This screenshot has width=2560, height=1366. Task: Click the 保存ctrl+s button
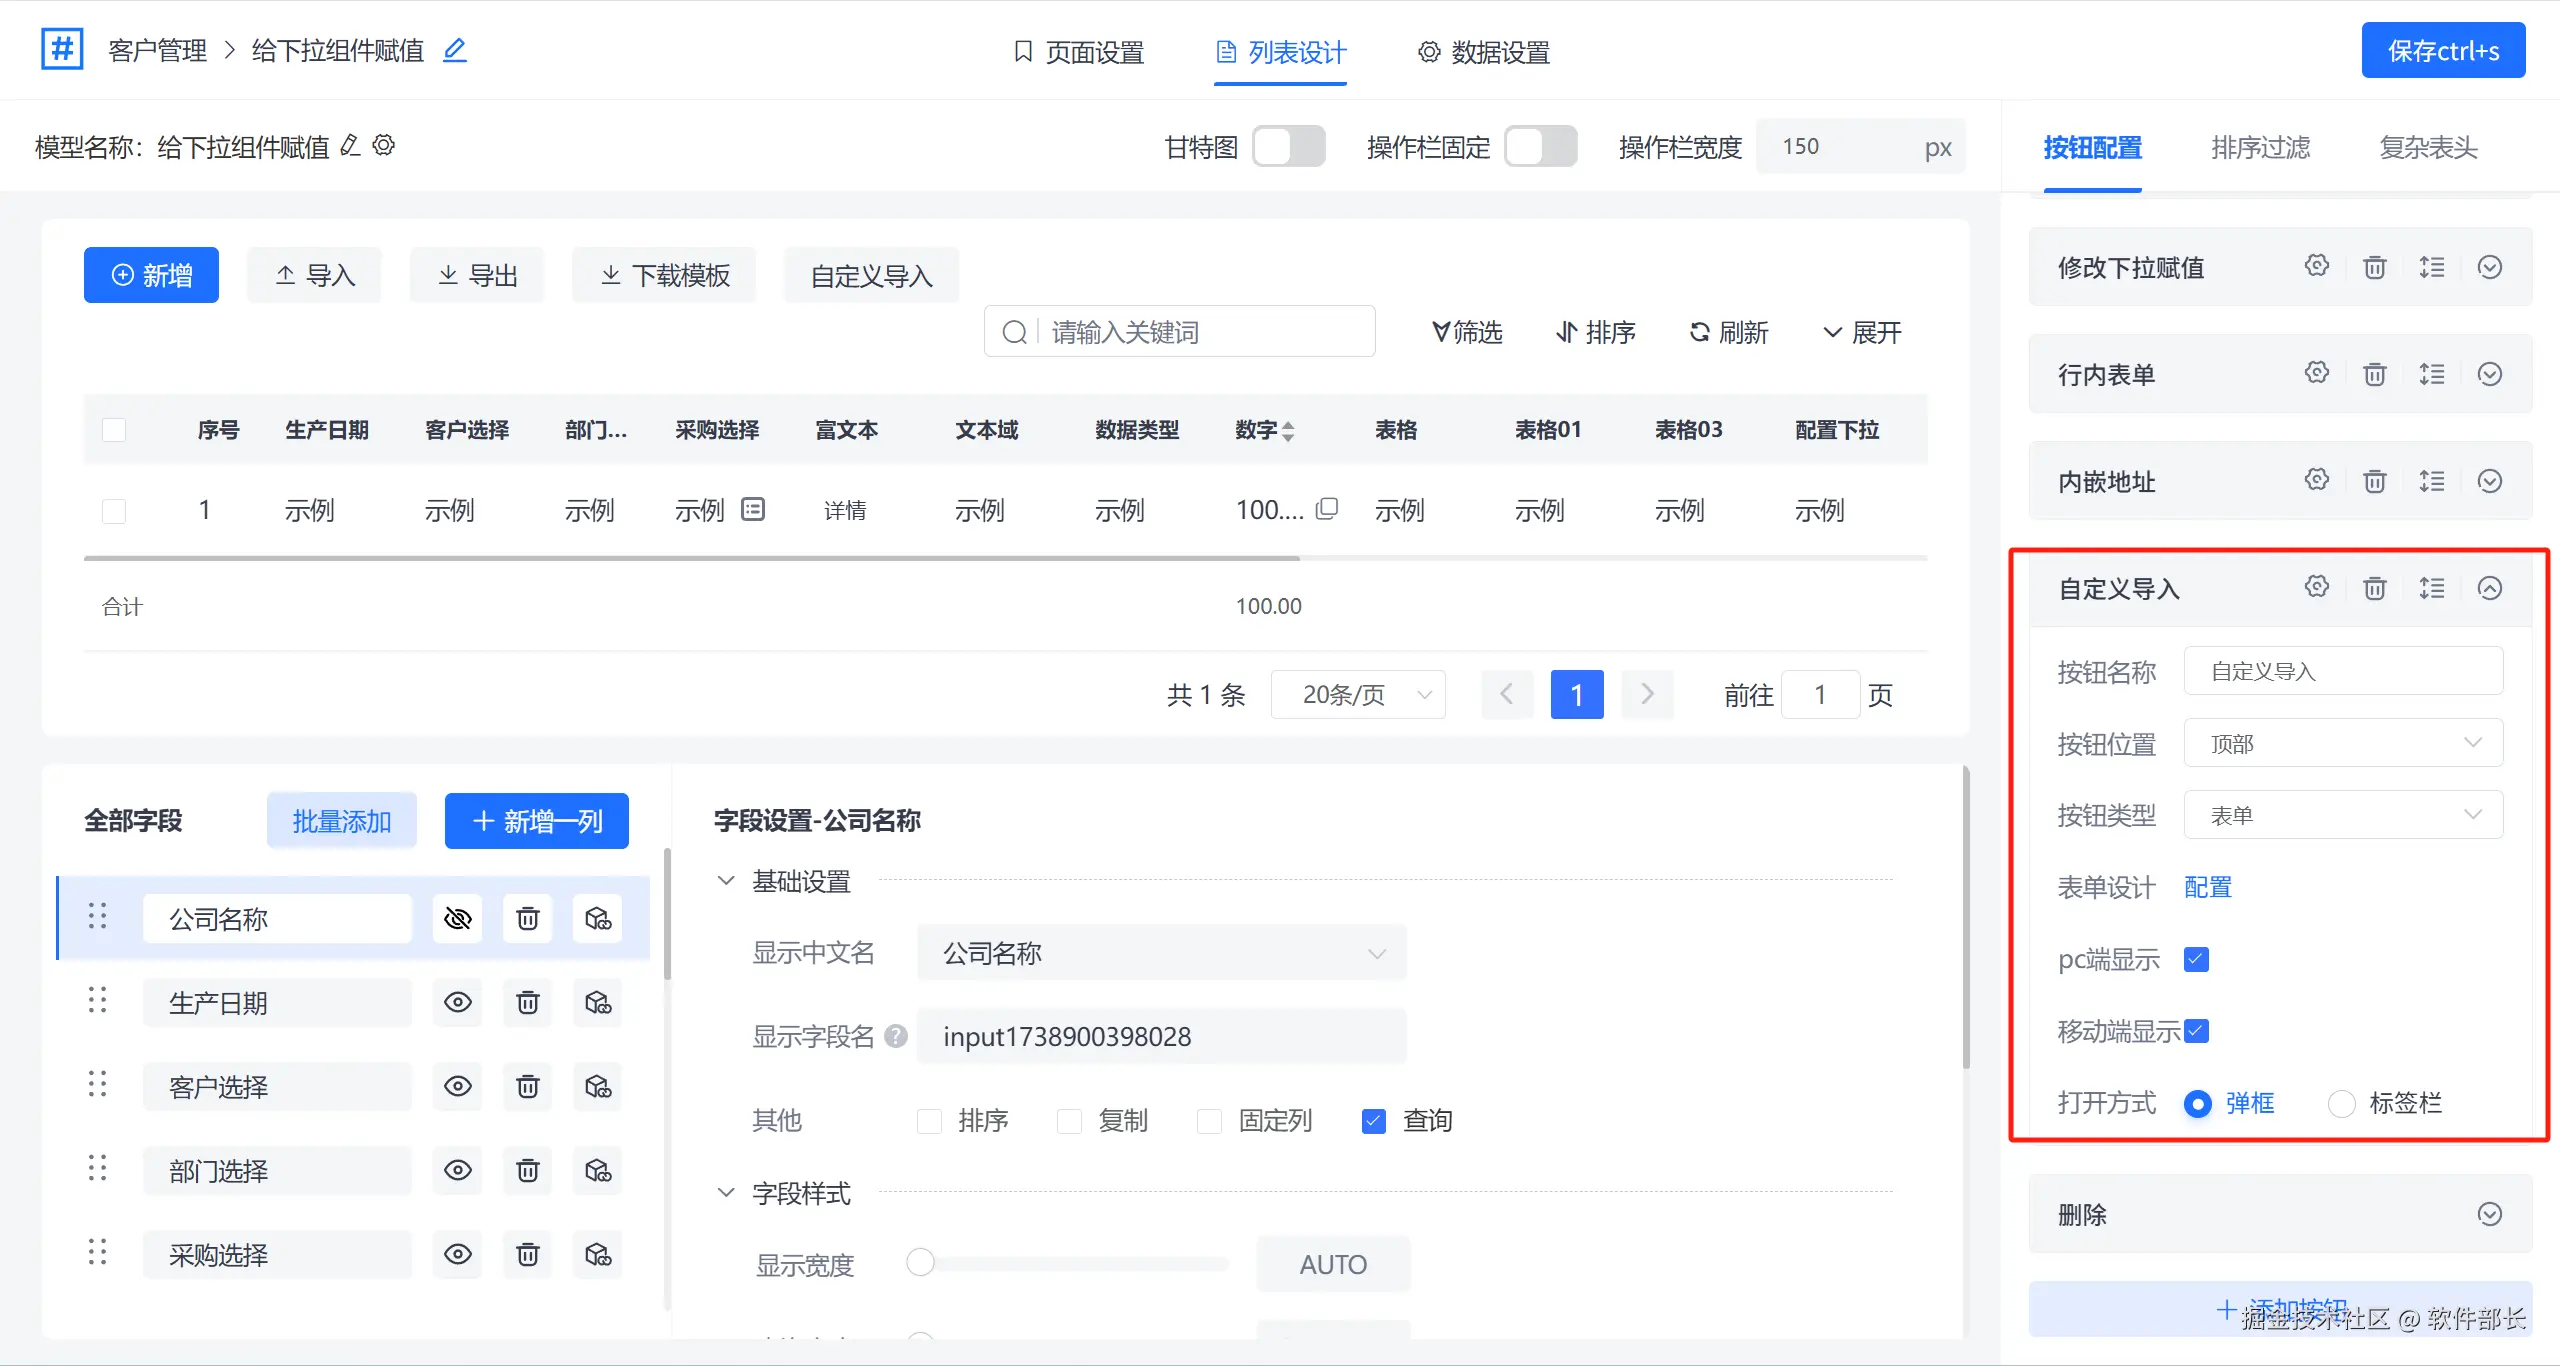coord(2442,51)
